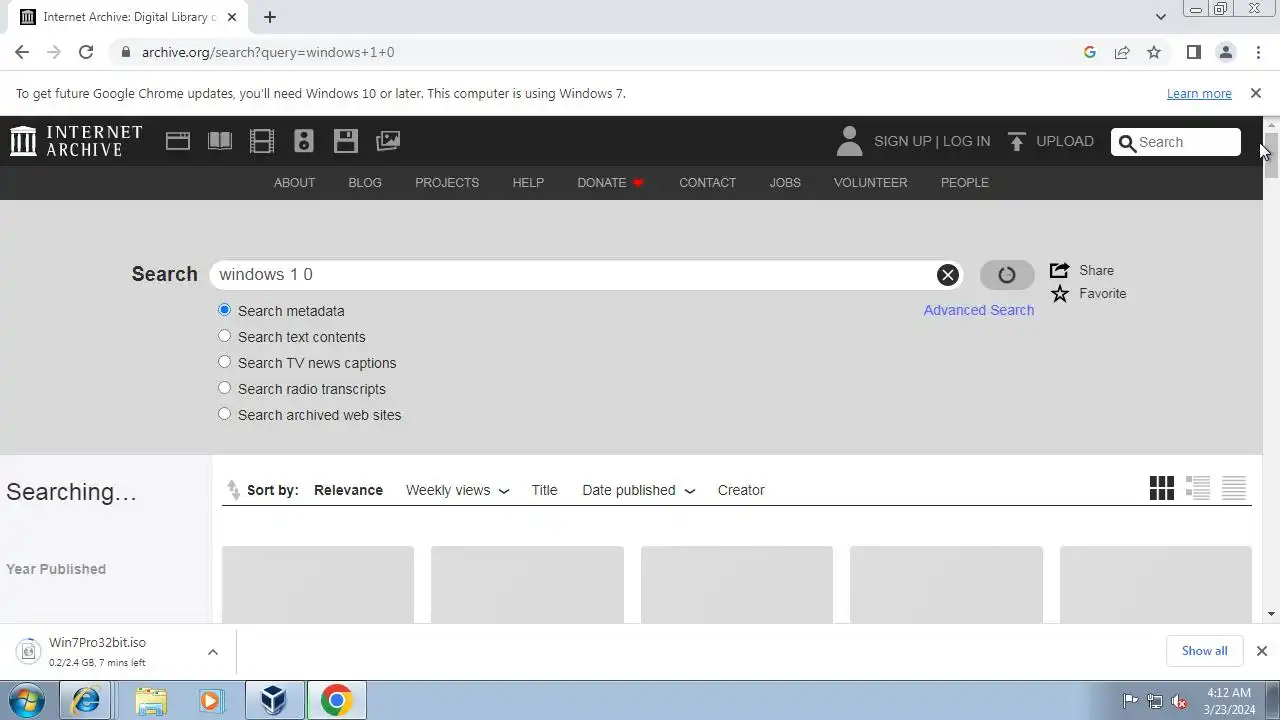Open Chrome side panel icon
Screen dimensions: 1280x720
tap(1193, 52)
